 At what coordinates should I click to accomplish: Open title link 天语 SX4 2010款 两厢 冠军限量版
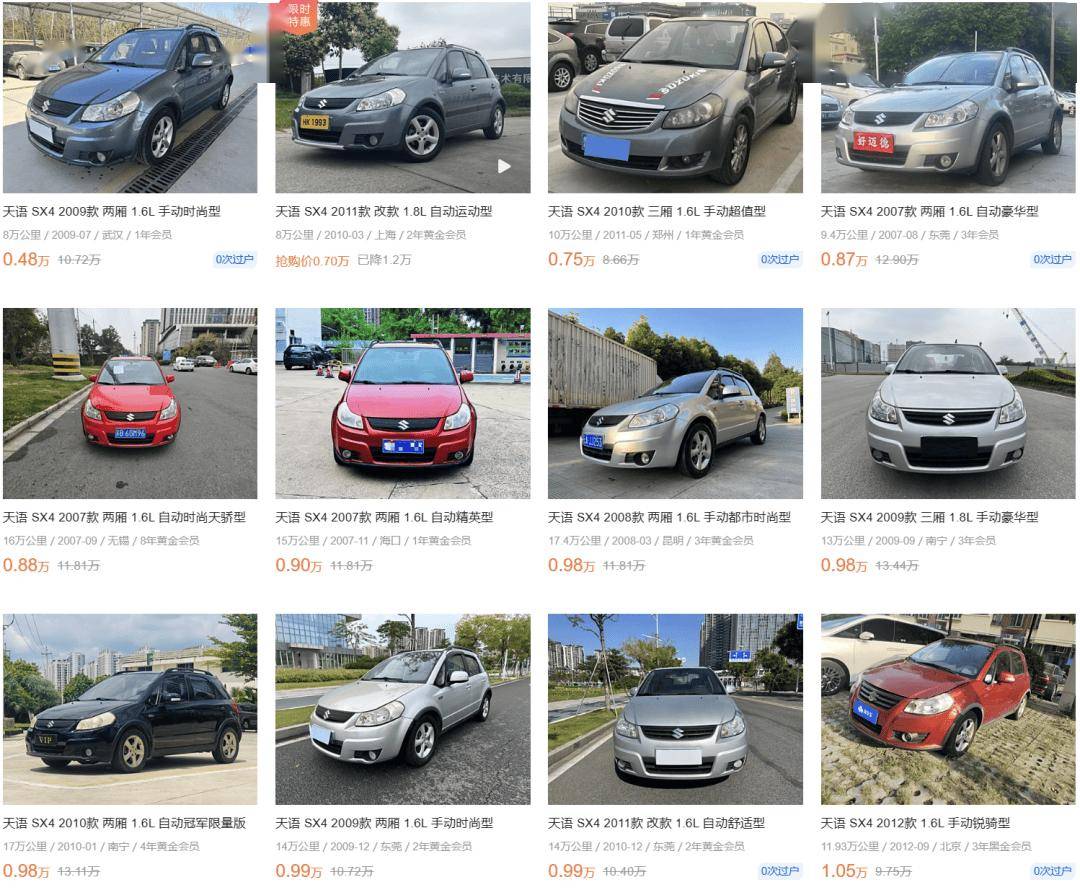coord(125,823)
